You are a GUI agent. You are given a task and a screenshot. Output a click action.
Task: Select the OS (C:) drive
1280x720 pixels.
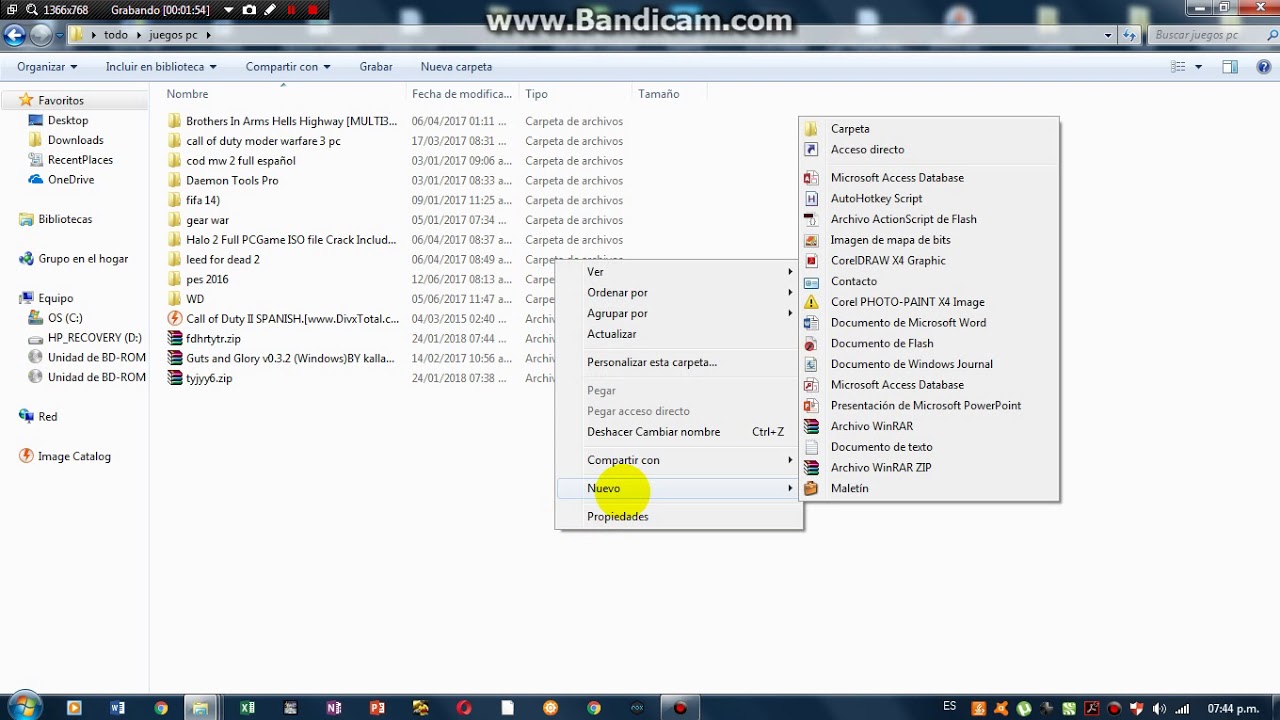coord(65,318)
